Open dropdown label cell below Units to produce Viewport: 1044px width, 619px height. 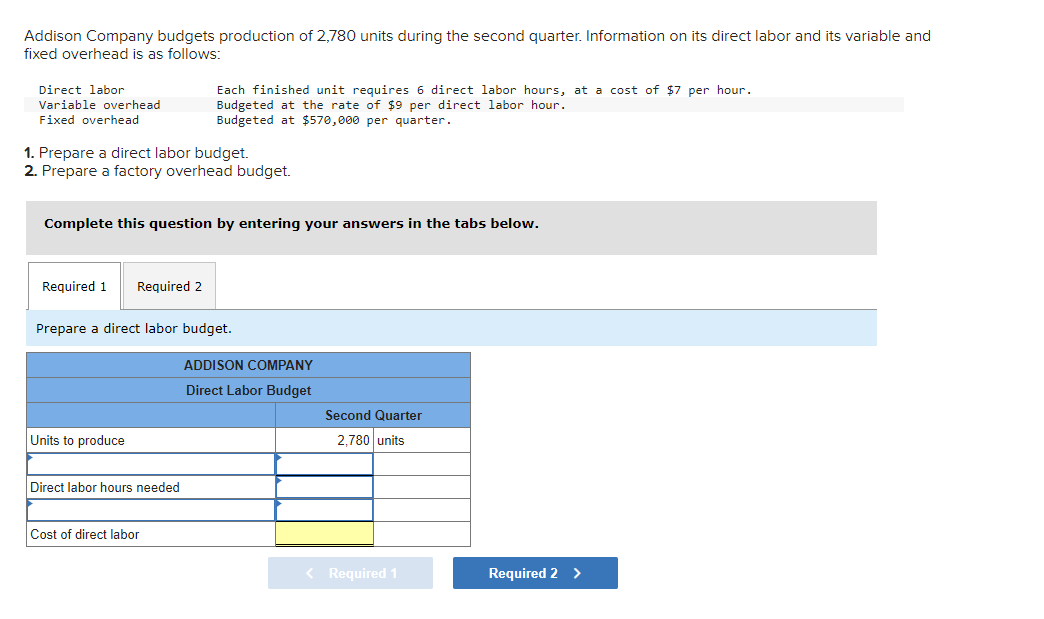(x=151, y=464)
